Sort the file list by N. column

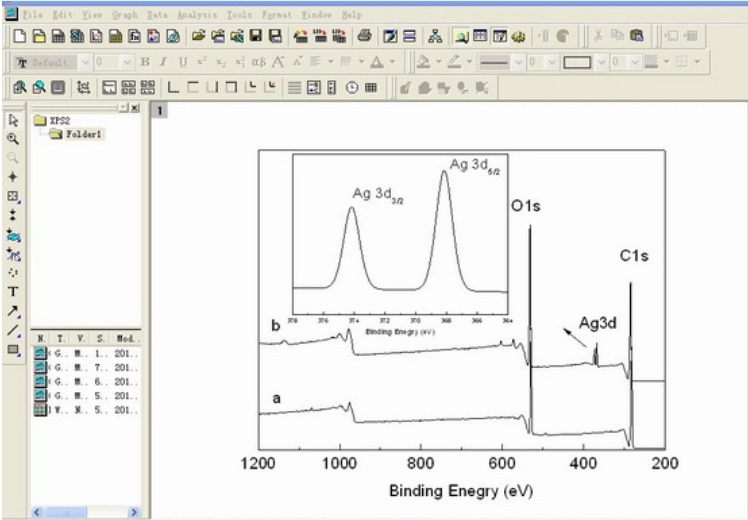click(41, 339)
